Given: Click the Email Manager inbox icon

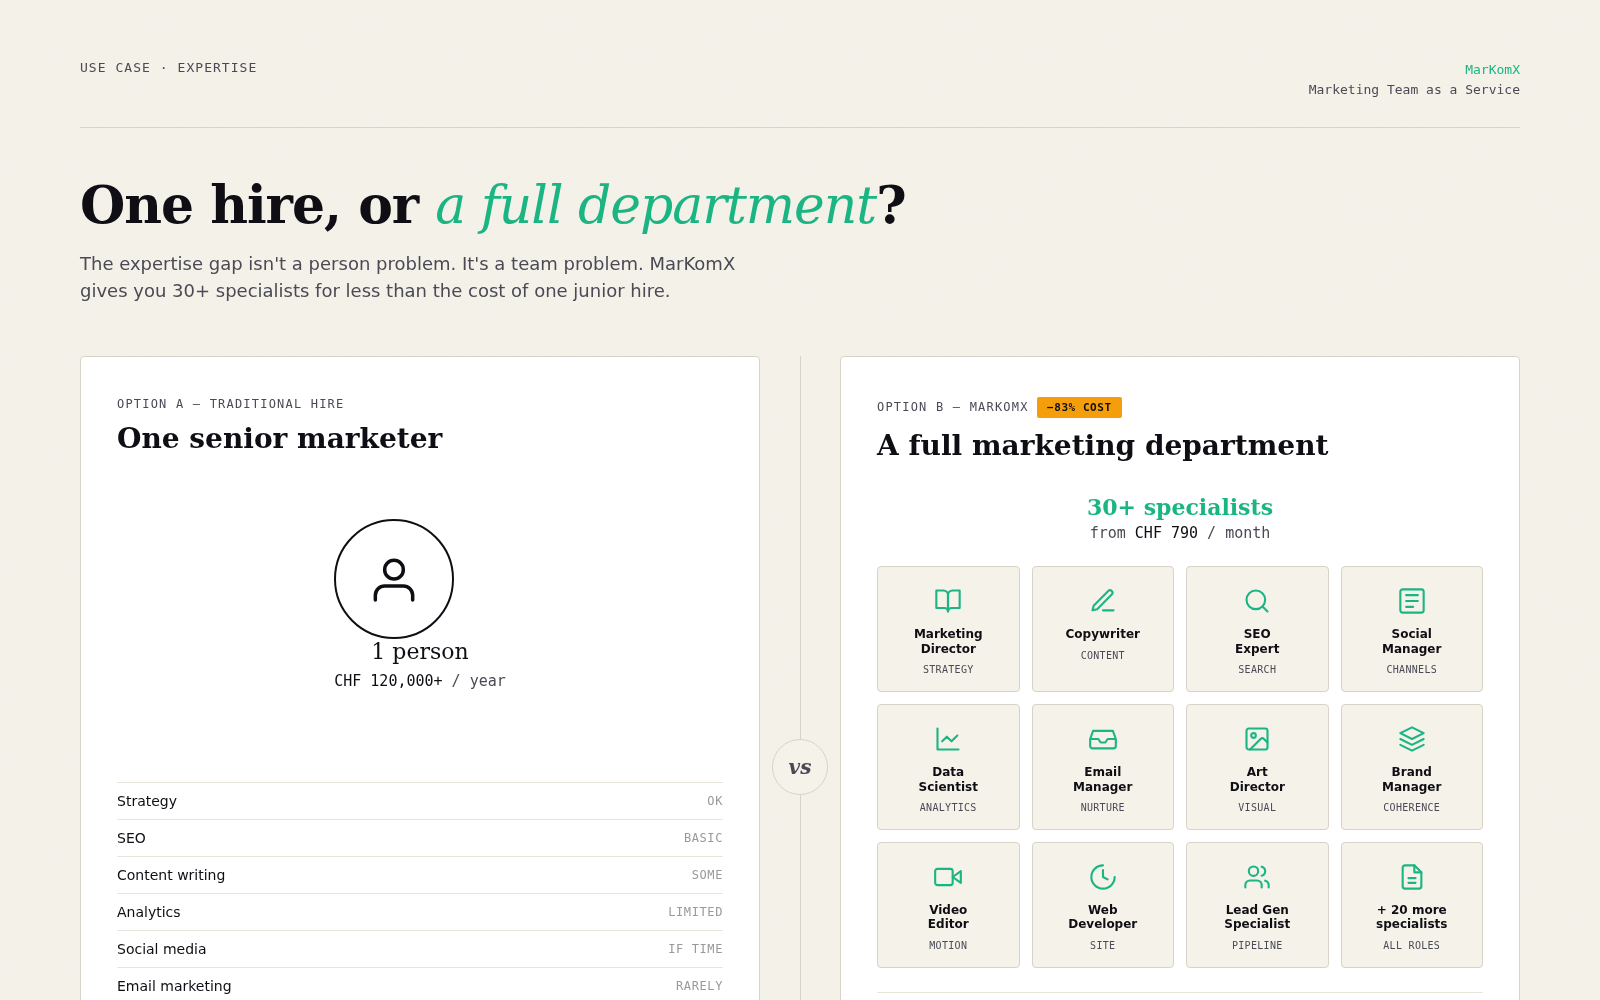Looking at the screenshot, I should [x=1102, y=738].
